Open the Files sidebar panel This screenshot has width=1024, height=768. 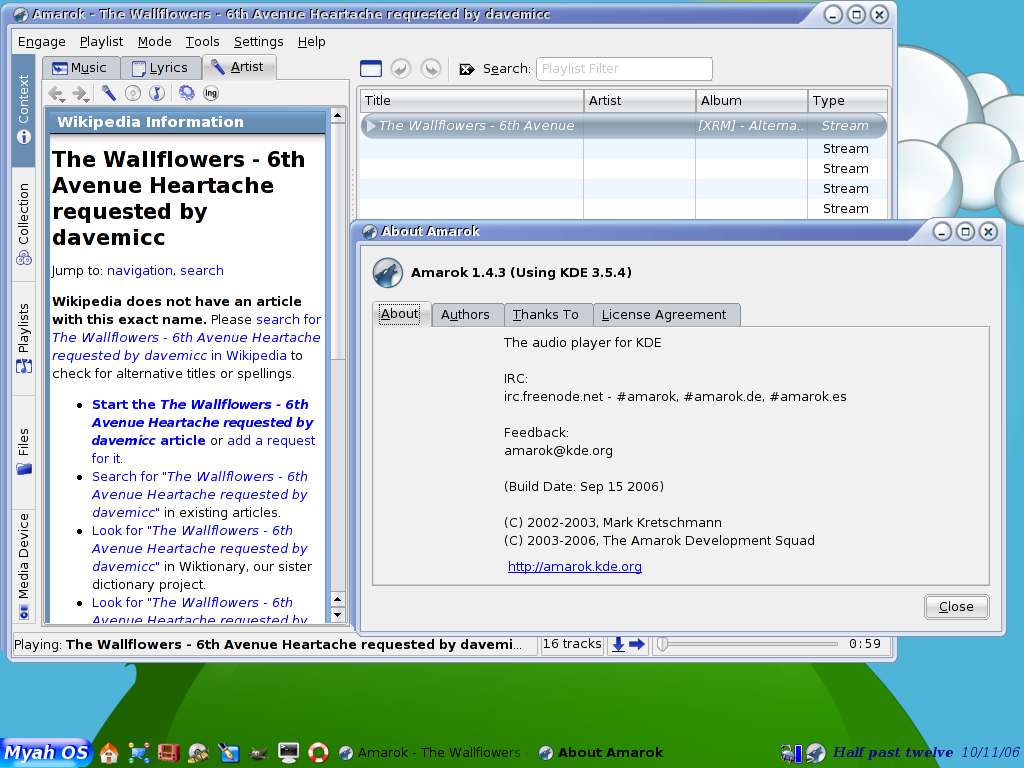click(x=24, y=451)
